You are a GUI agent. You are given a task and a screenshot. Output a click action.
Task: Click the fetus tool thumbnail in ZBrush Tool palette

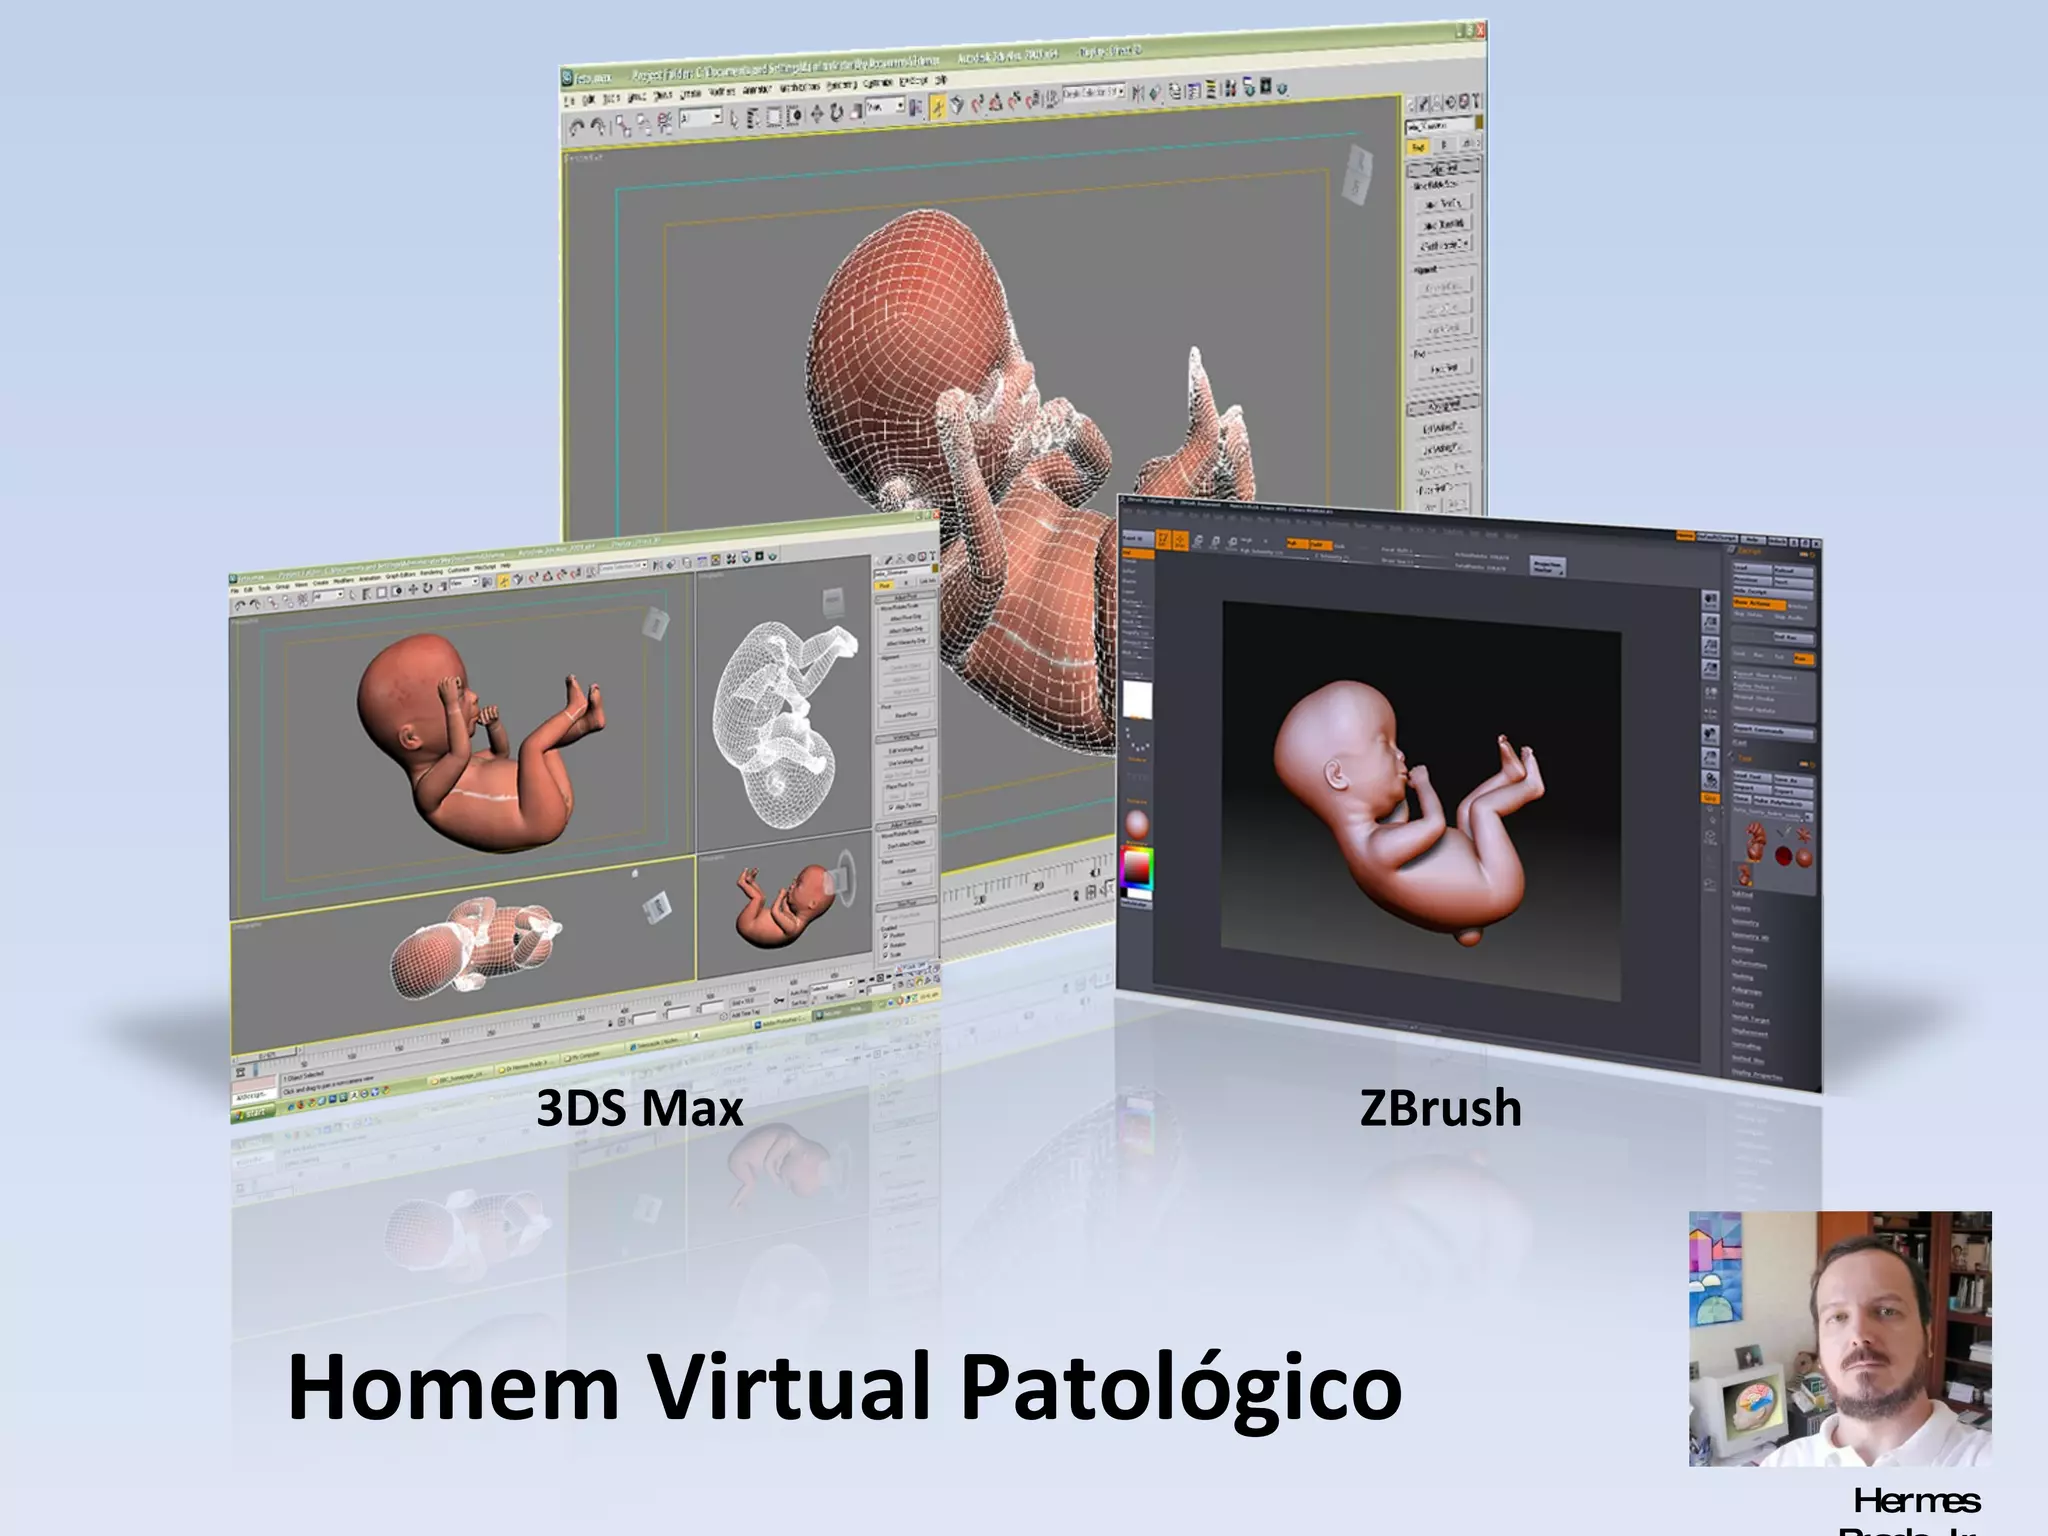1756,843
